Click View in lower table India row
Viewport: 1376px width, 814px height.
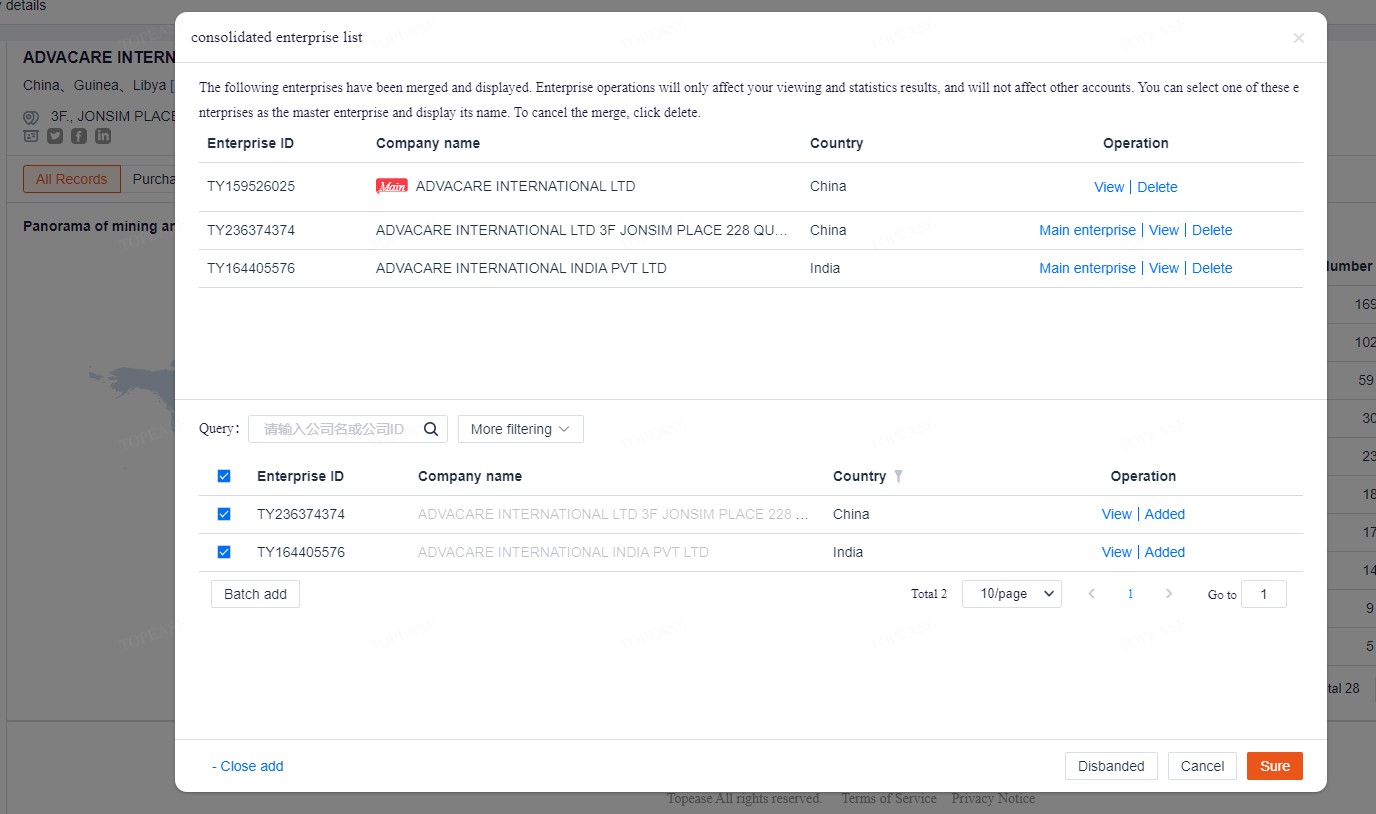coord(1117,552)
